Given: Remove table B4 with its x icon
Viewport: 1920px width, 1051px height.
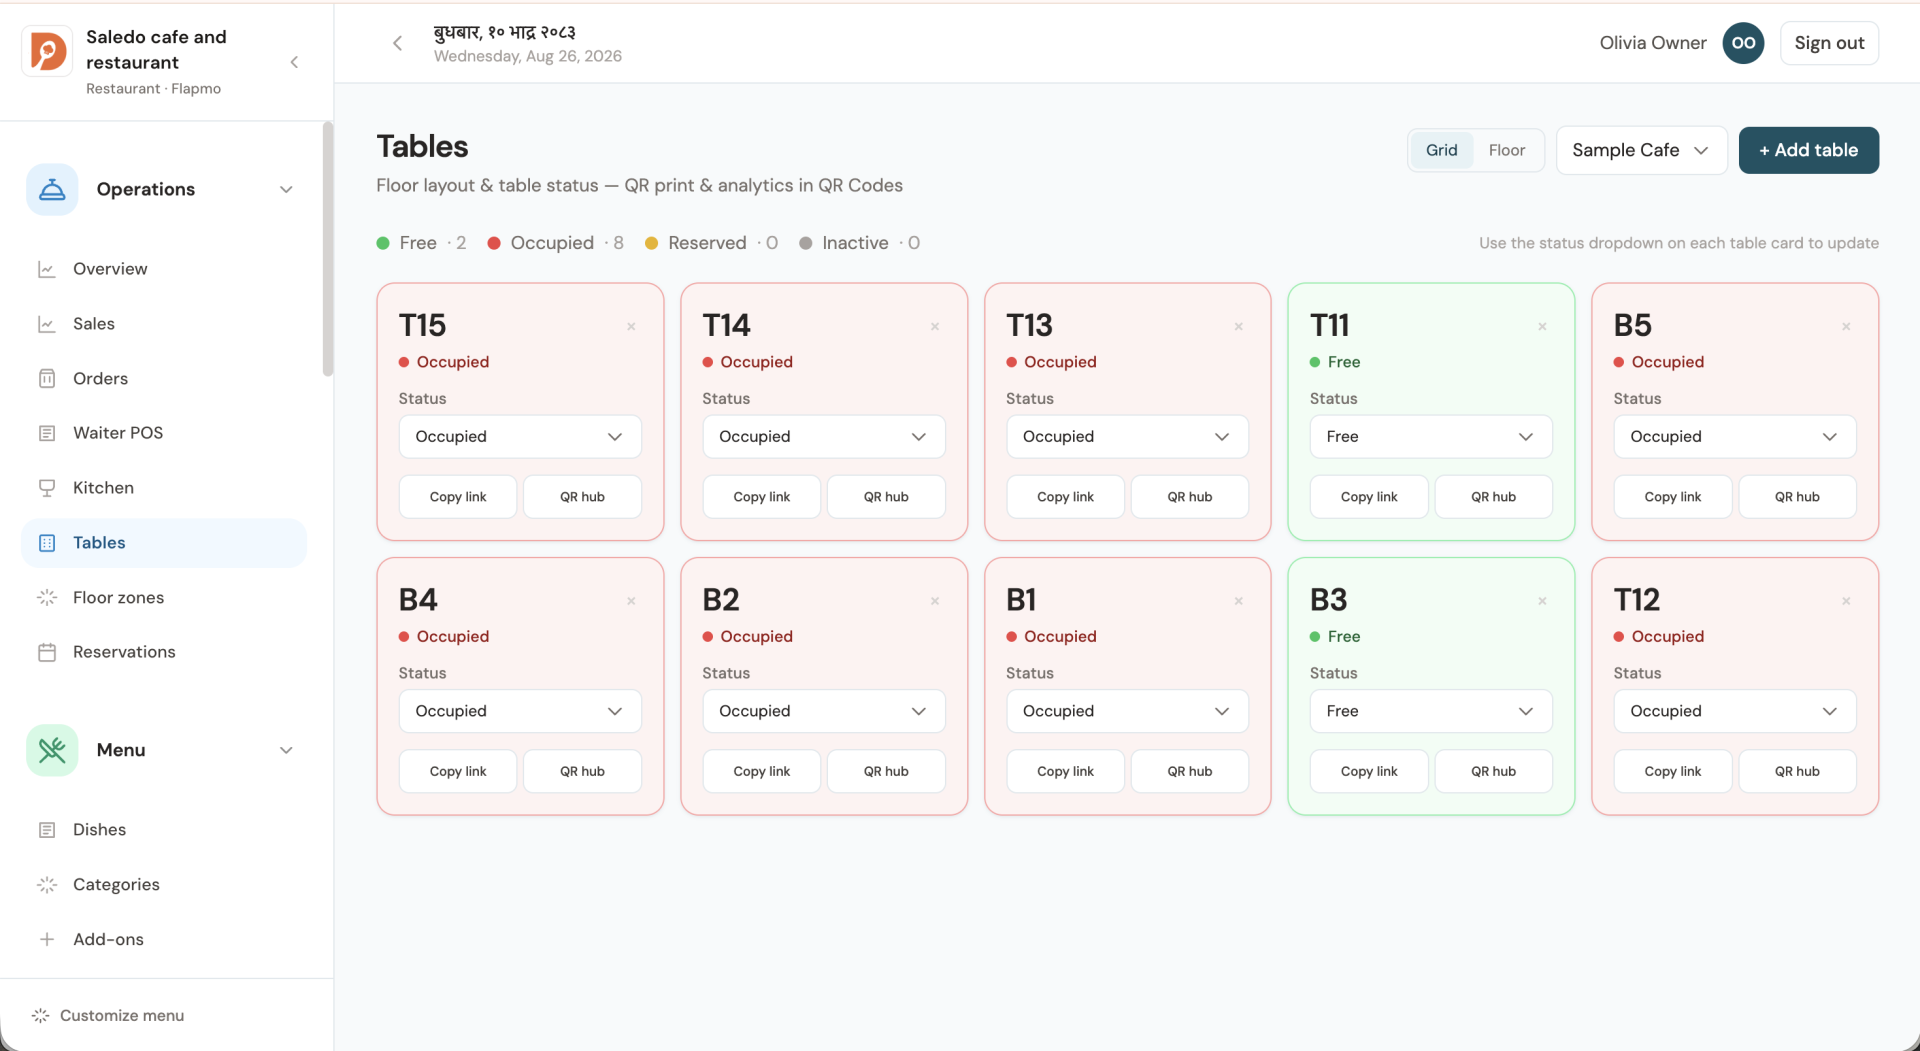Looking at the screenshot, I should pos(631,601).
